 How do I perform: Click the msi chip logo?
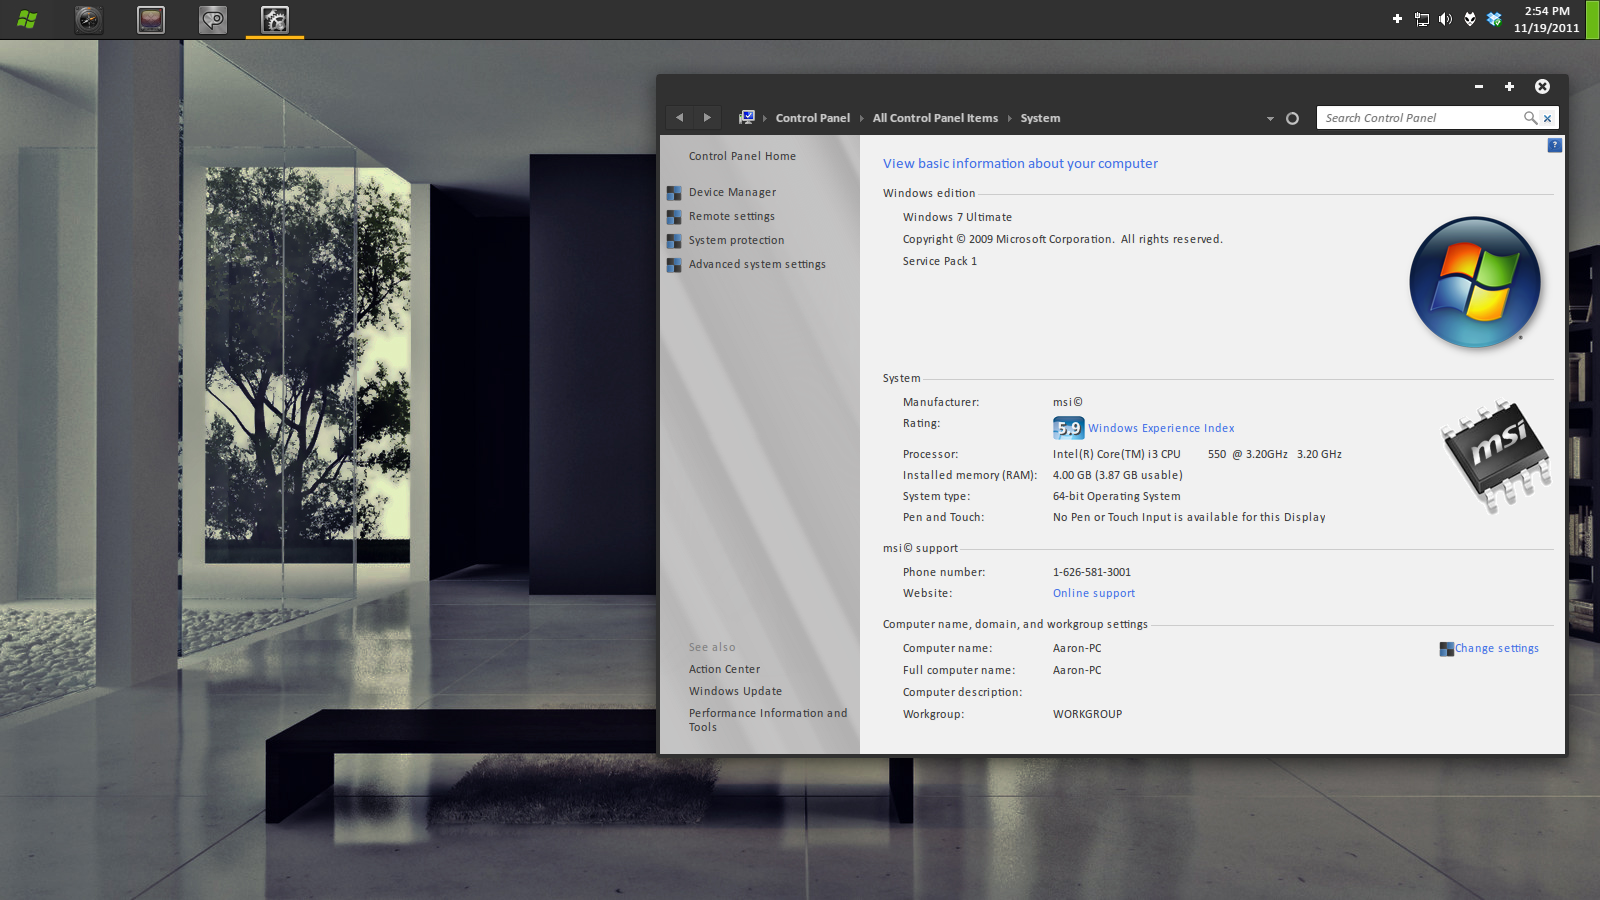pos(1496,455)
